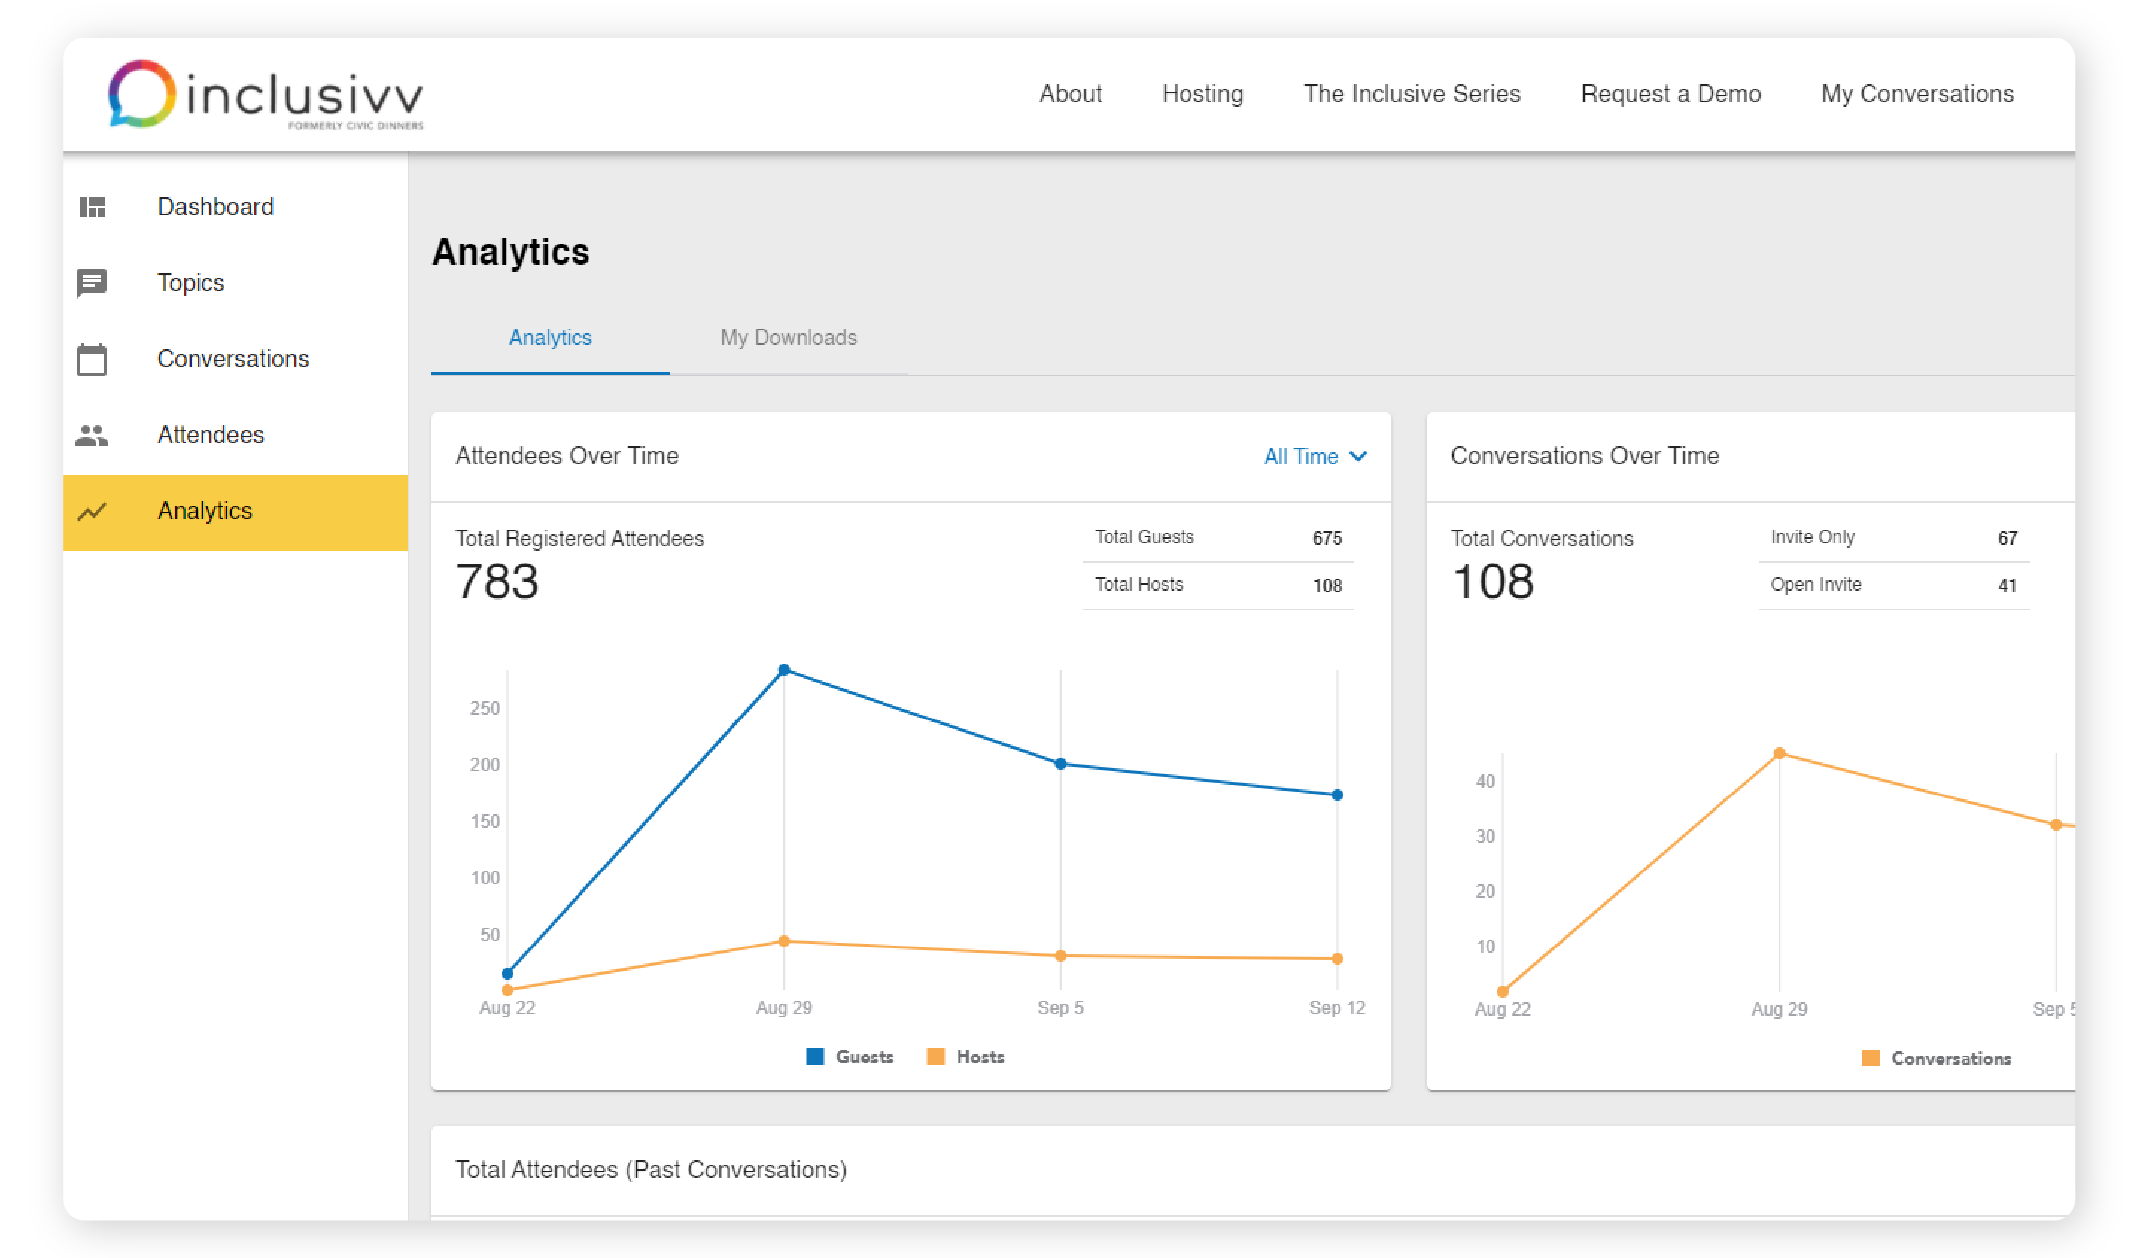Click the Attendees people icon
Screen dimensions: 2138x1258
point(92,435)
